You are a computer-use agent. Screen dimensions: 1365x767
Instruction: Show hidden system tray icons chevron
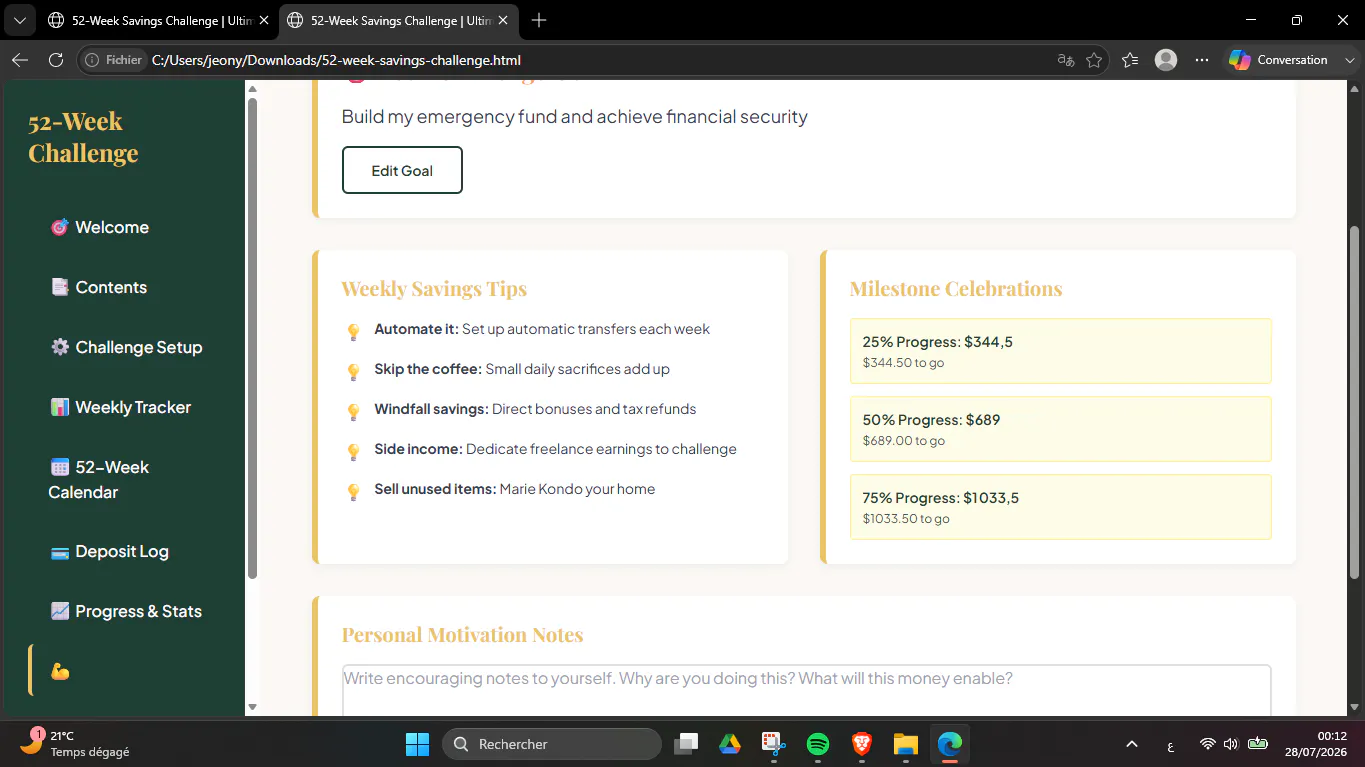pyautogui.click(x=1132, y=744)
